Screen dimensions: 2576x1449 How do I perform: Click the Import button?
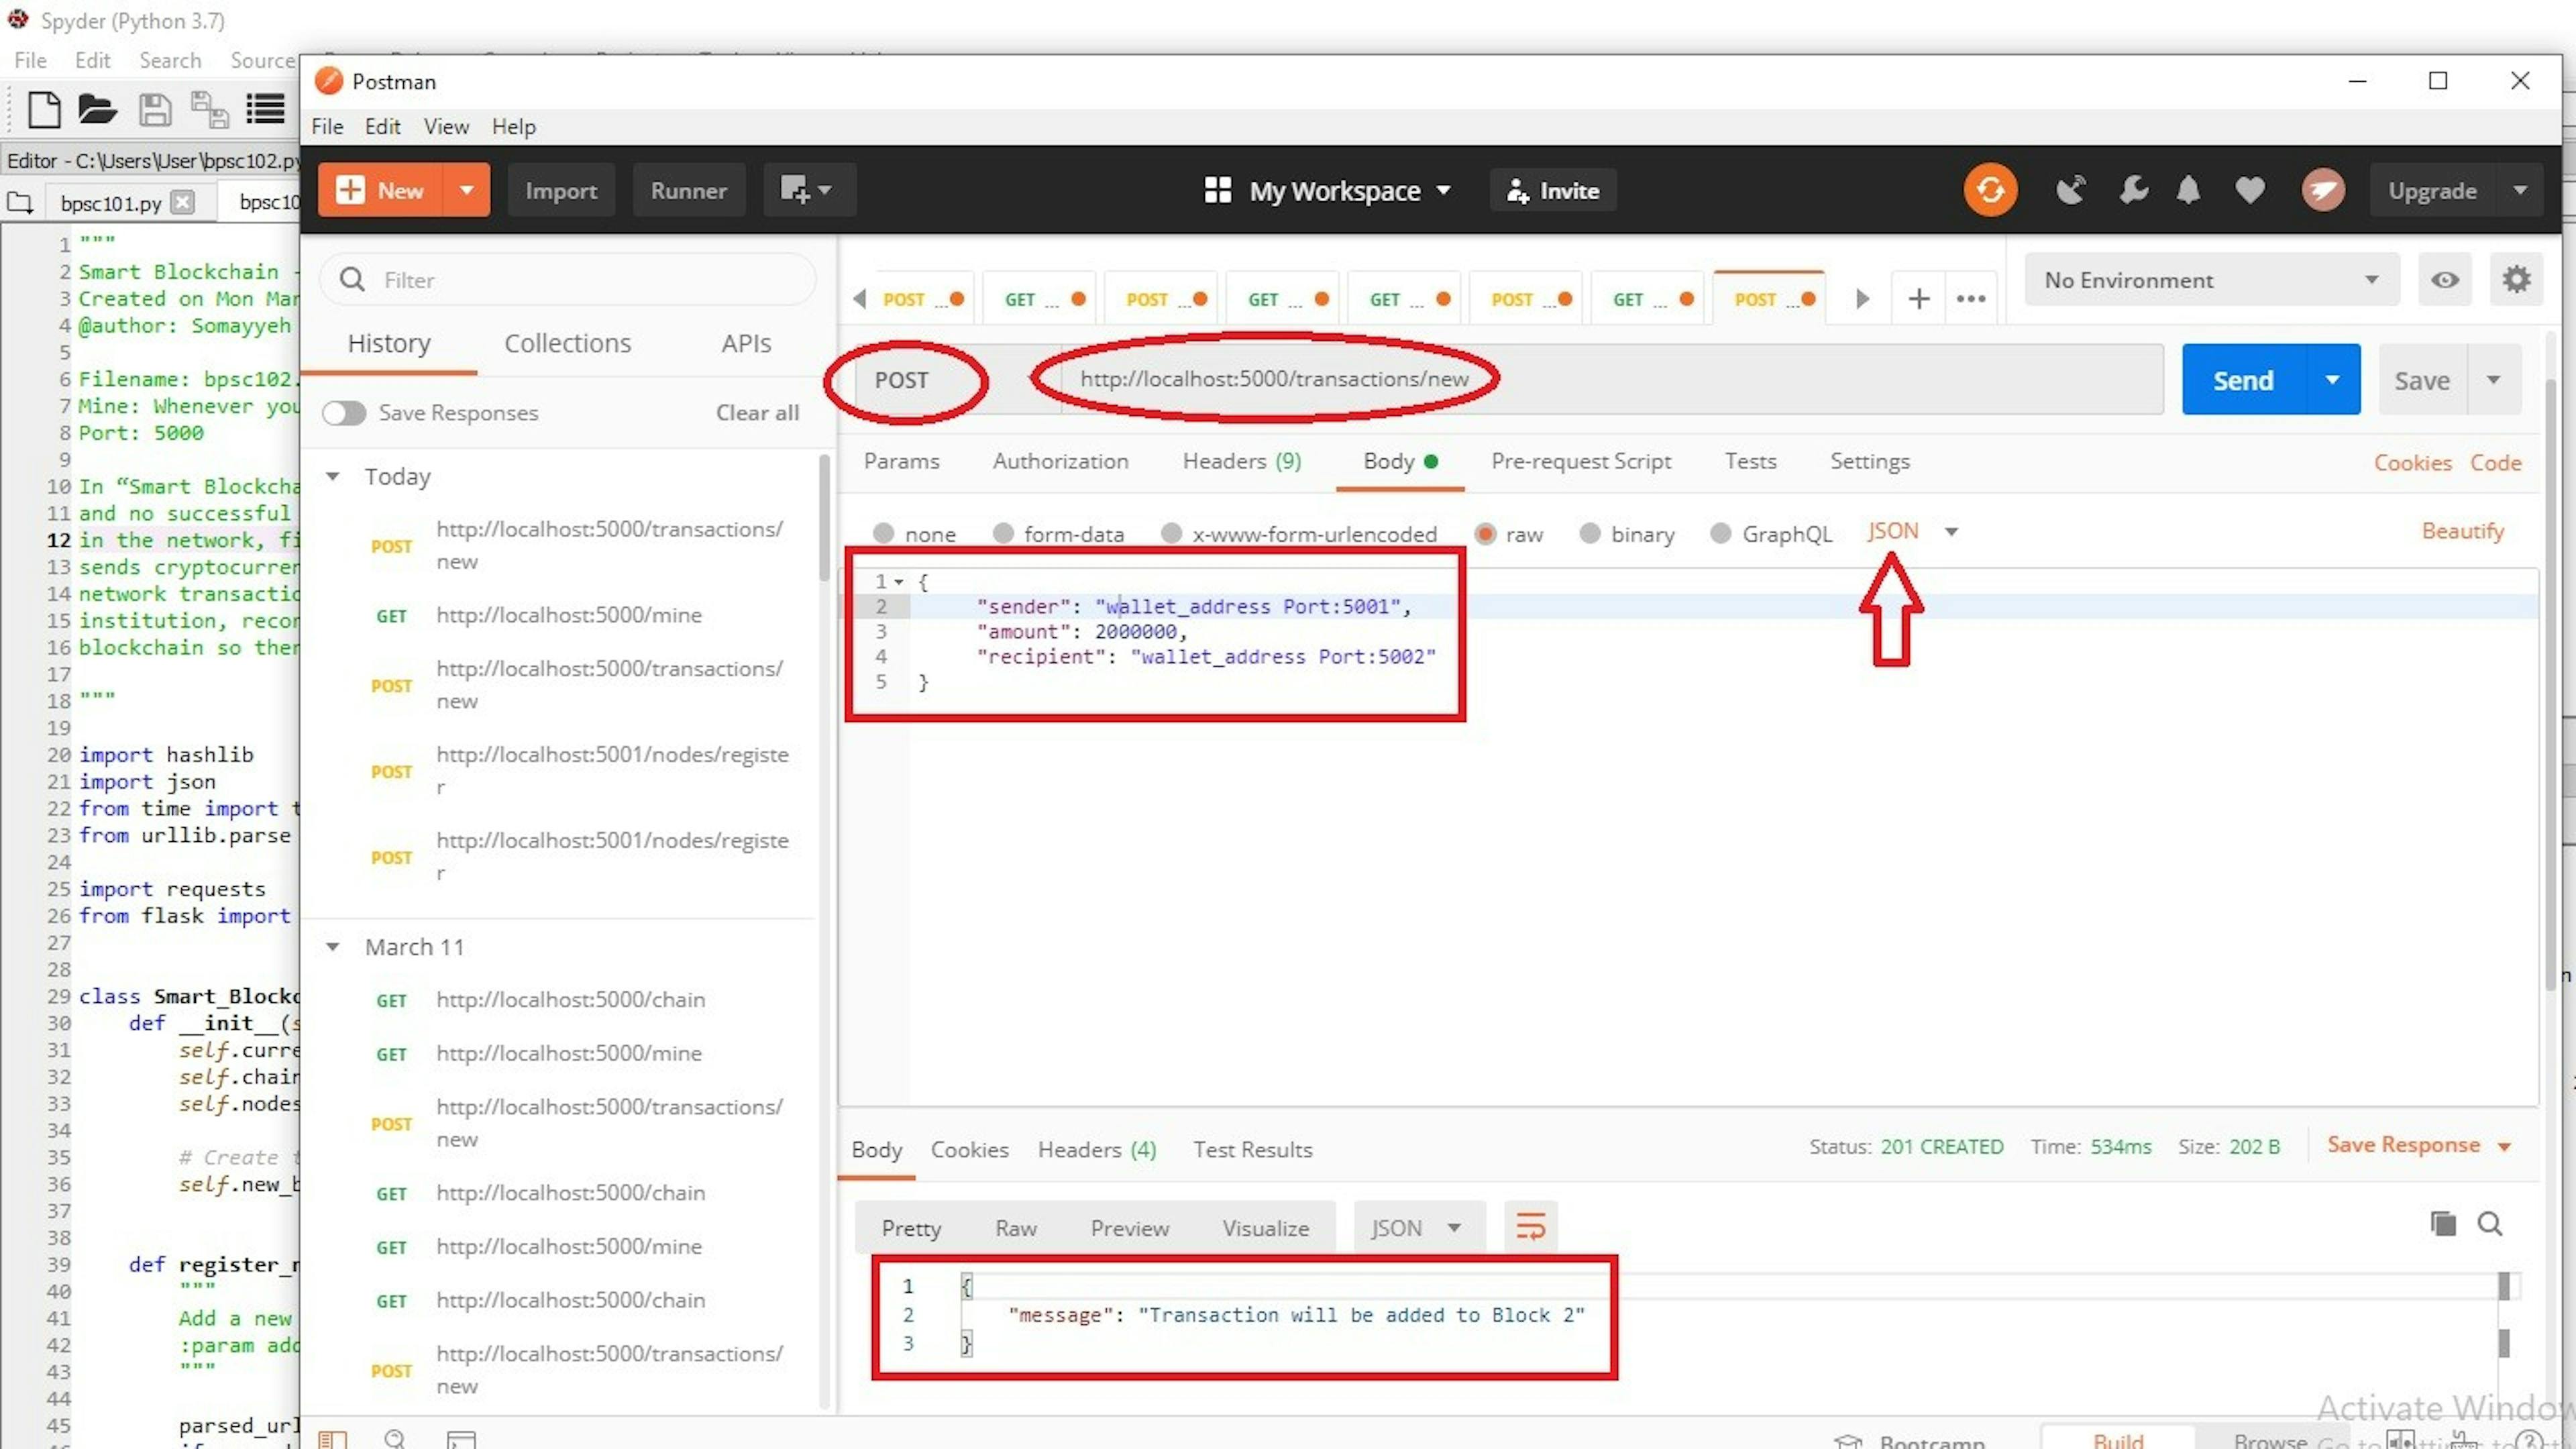click(561, 190)
